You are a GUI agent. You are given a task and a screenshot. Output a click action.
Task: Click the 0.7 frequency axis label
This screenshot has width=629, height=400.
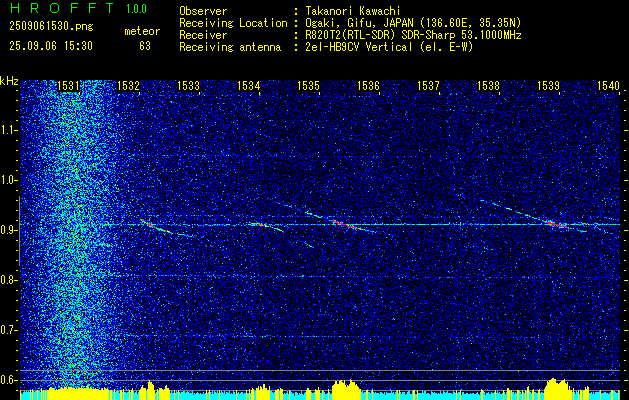tap(8, 330)
